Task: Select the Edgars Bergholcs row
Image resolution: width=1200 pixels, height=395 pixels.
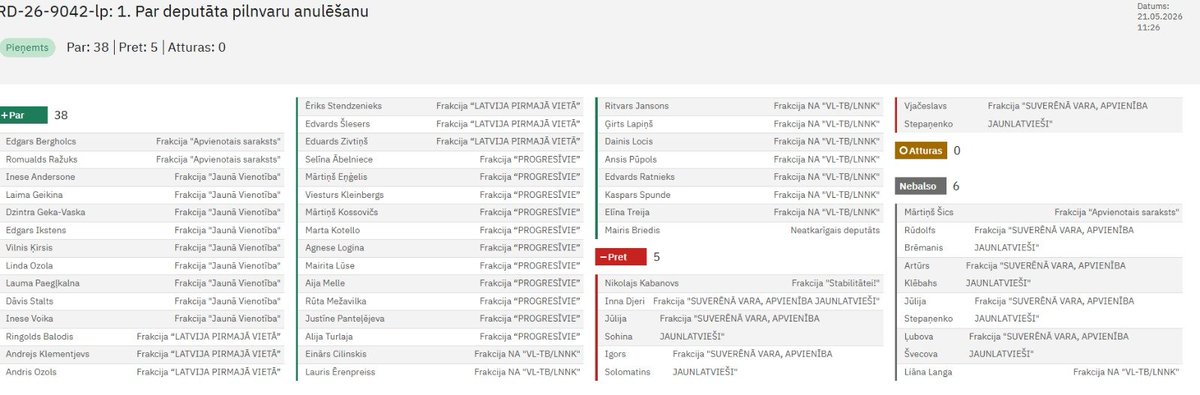Action: point(143,142)
